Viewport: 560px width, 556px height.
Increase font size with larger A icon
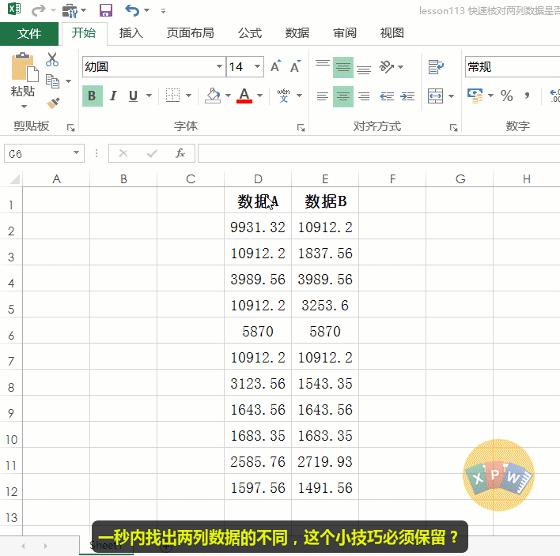(x=275, y=66)
